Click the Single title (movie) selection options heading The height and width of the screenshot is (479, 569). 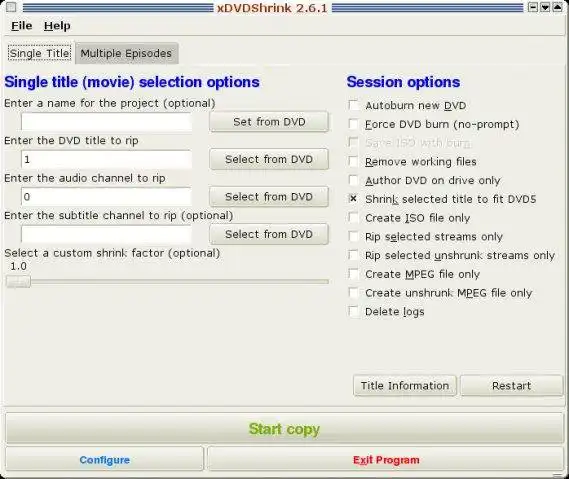click(132, 82)
